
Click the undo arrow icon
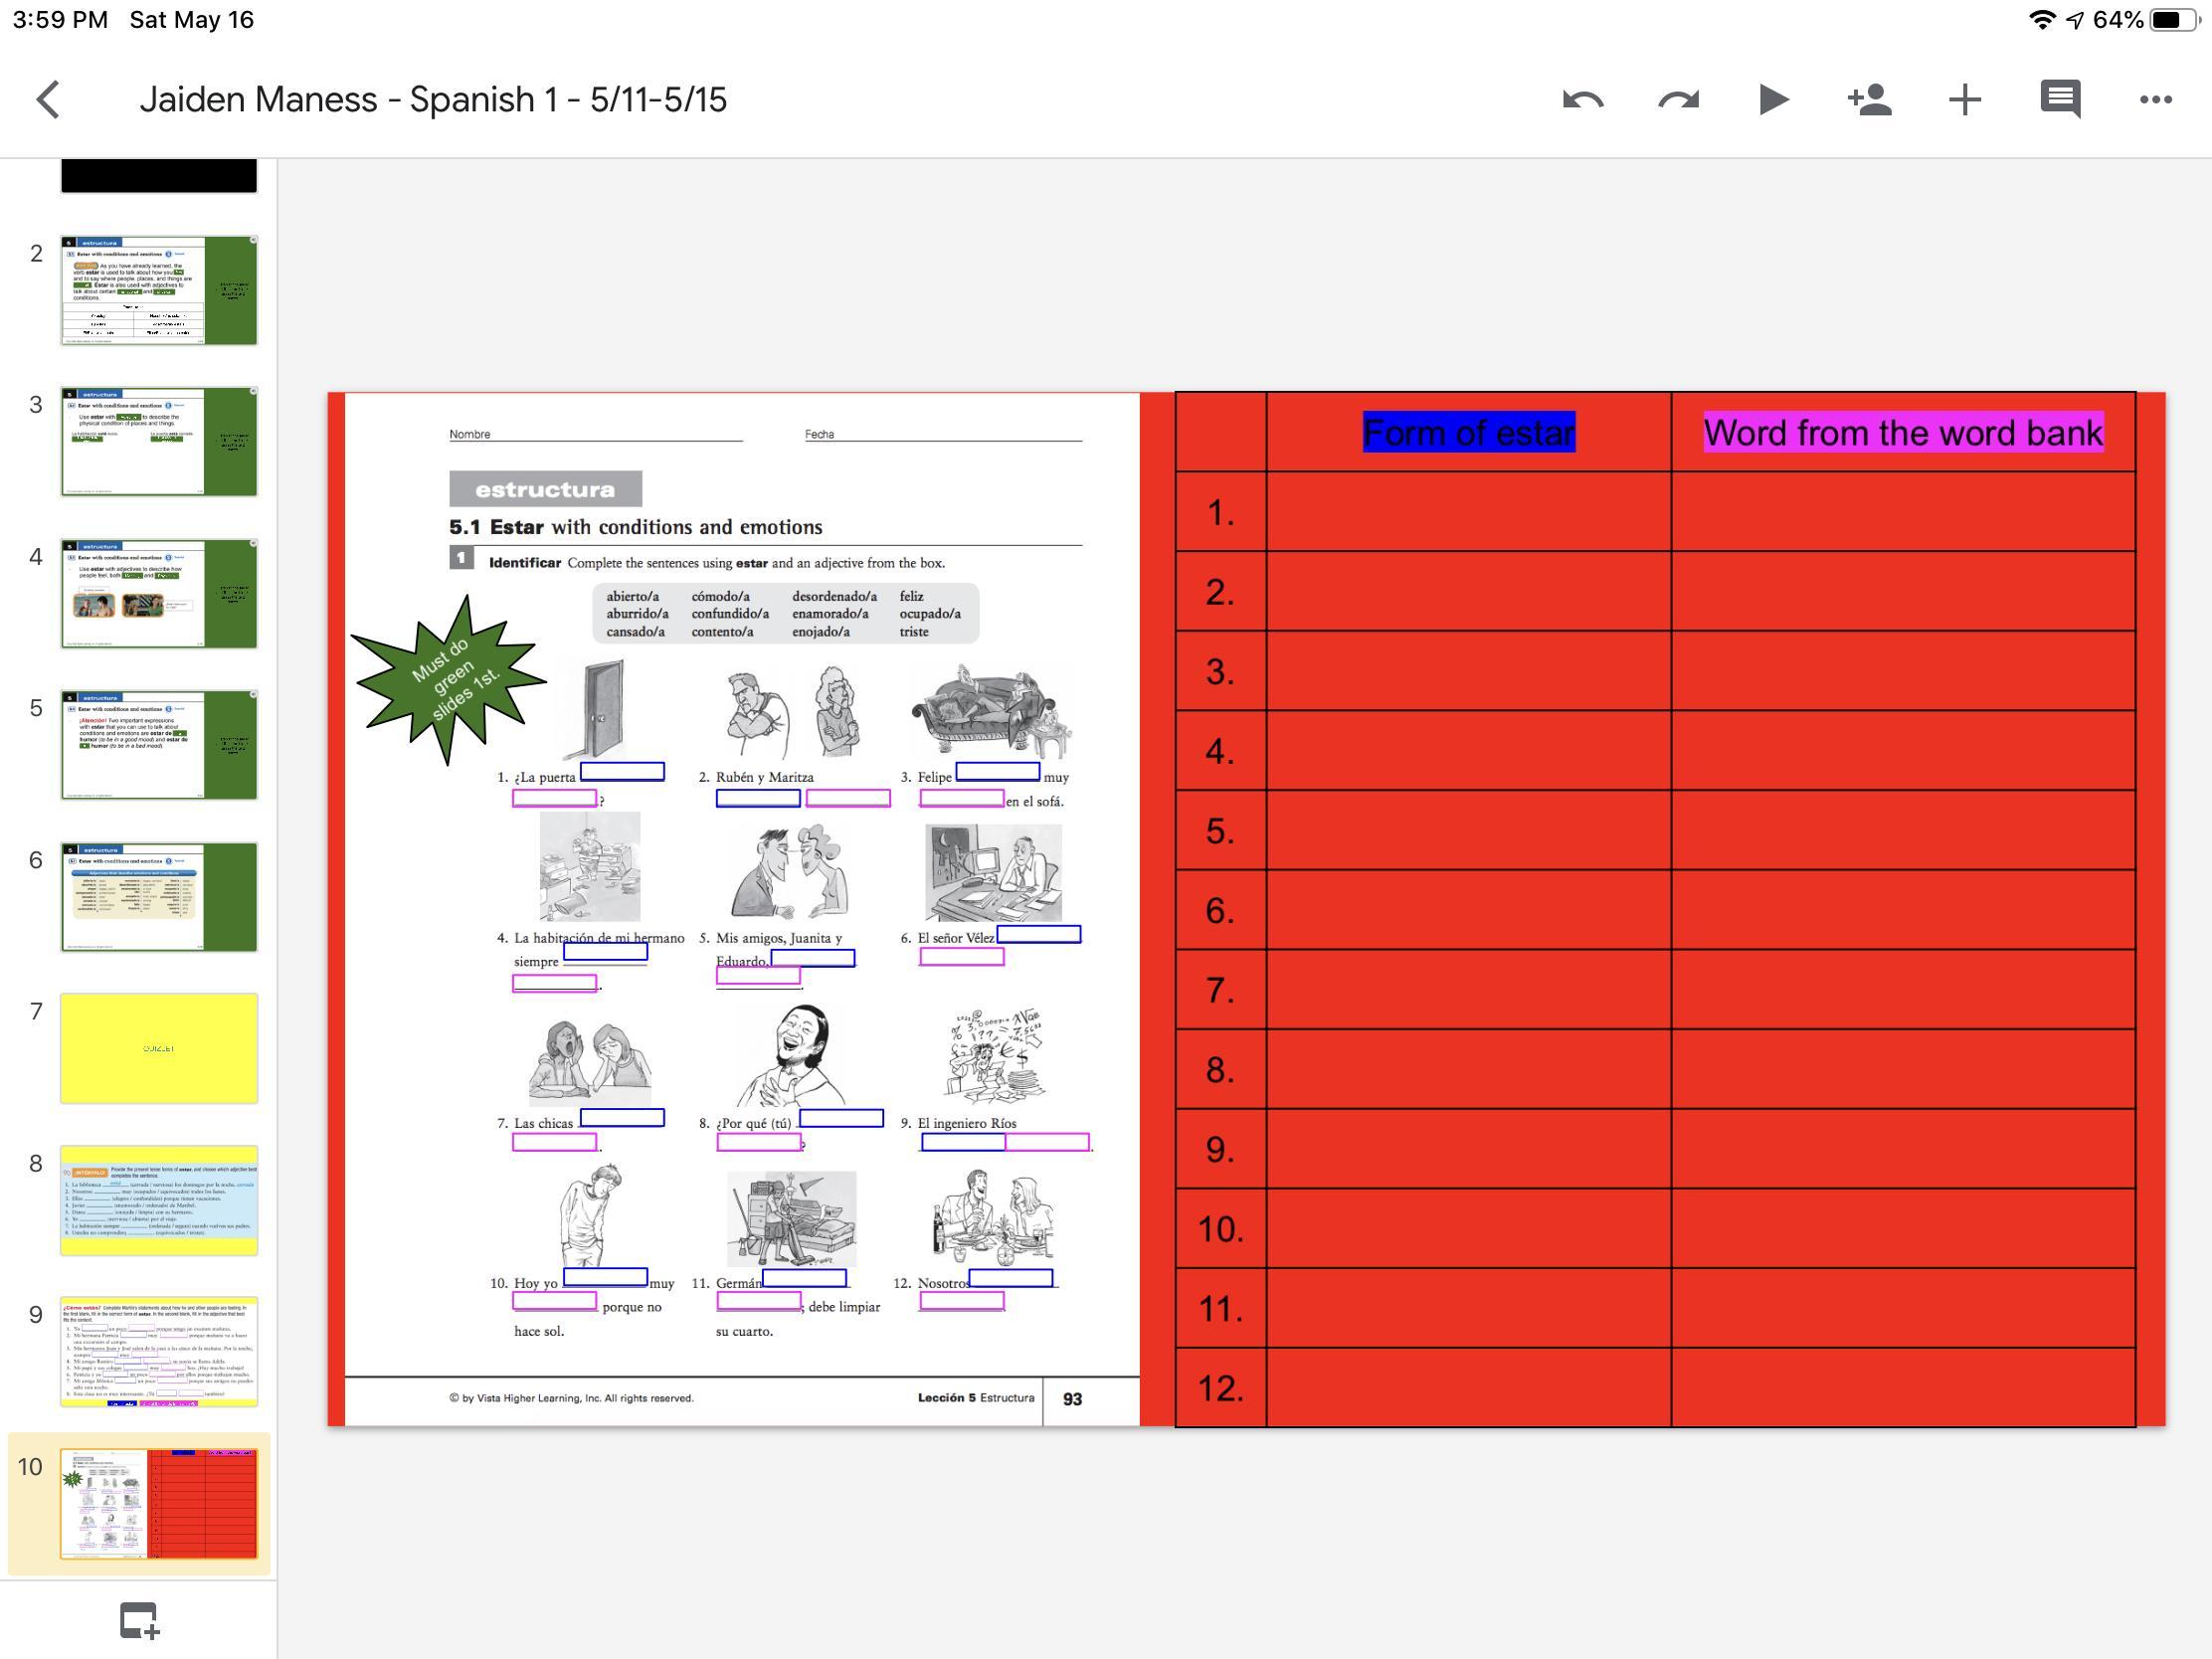pos(1582,99)
